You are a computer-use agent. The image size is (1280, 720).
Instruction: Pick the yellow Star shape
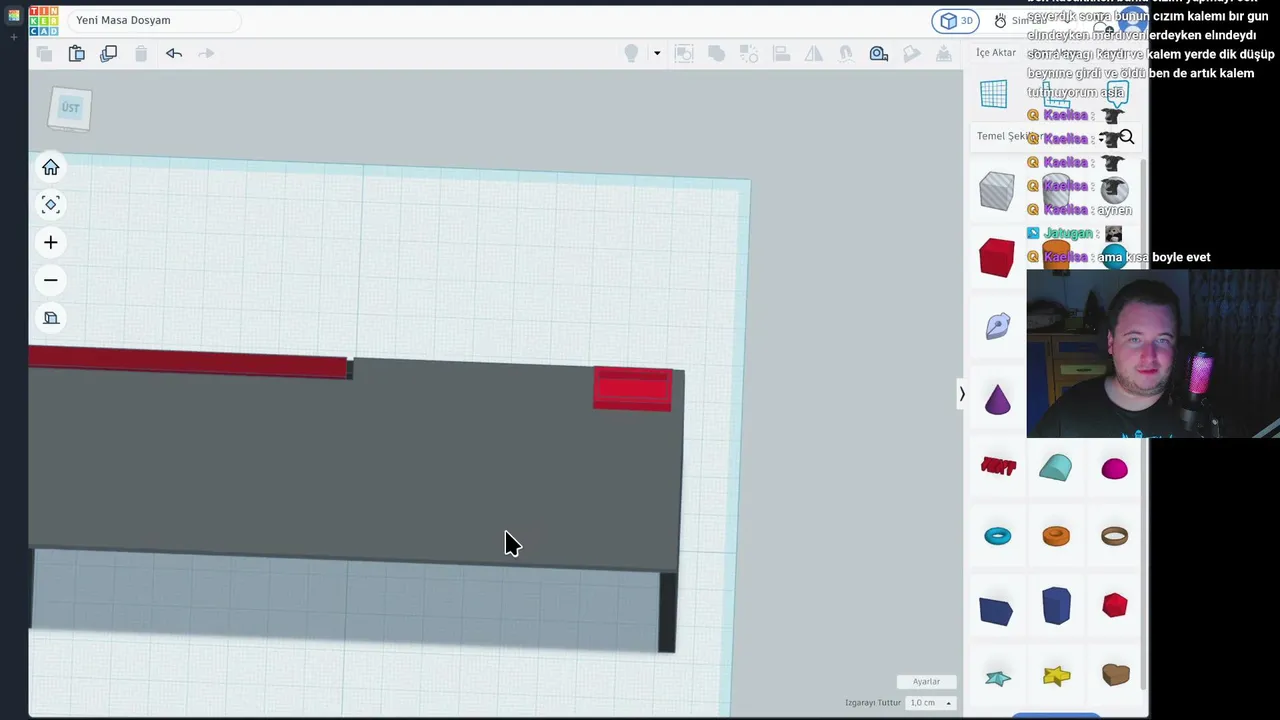point(1056,677)
